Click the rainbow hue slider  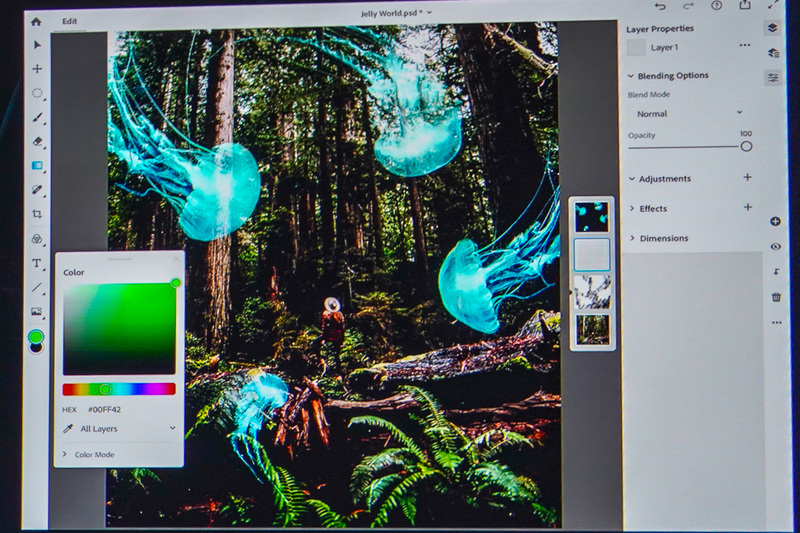click(119, 389)
